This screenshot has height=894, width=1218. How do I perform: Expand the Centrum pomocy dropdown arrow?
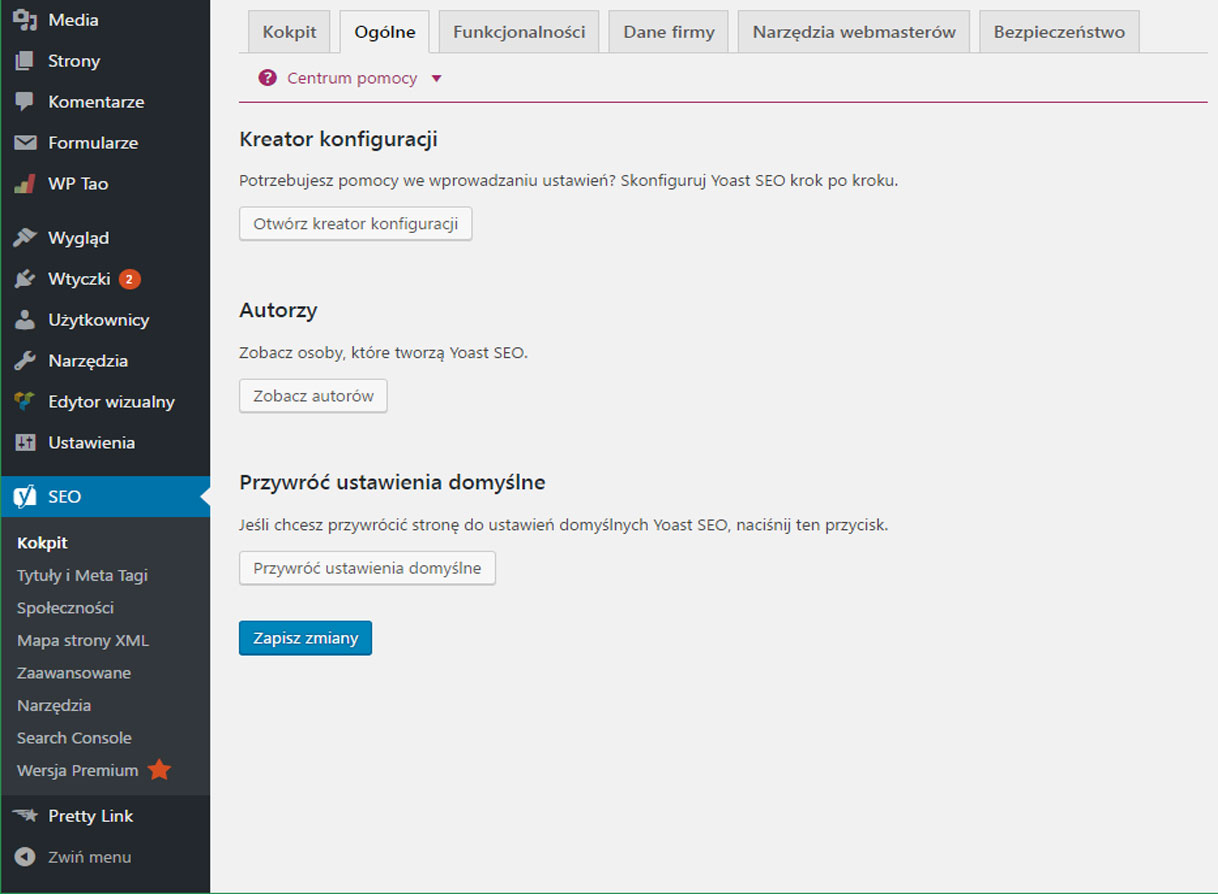point(436,78)
